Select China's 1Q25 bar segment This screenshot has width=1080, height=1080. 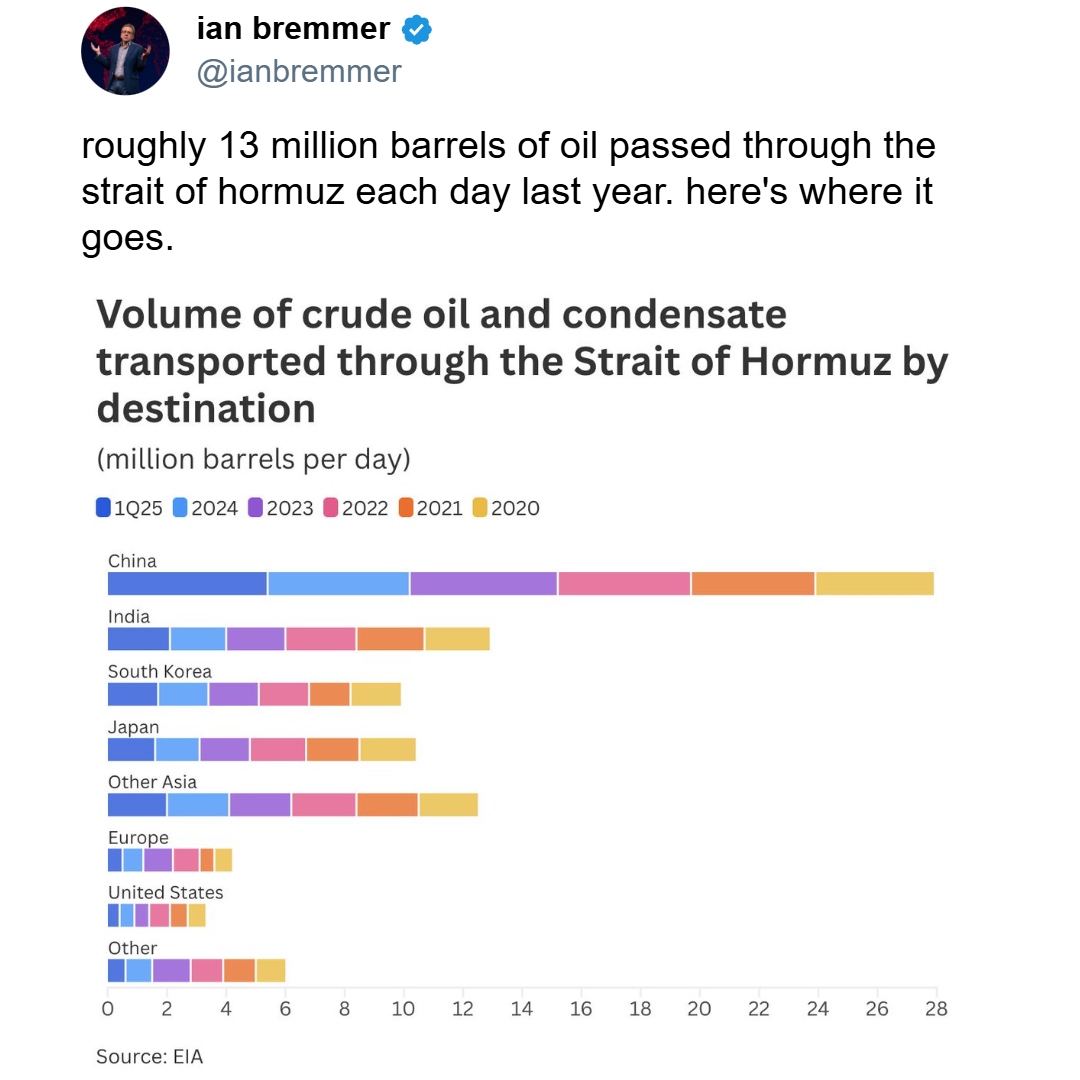coord(187,583)
